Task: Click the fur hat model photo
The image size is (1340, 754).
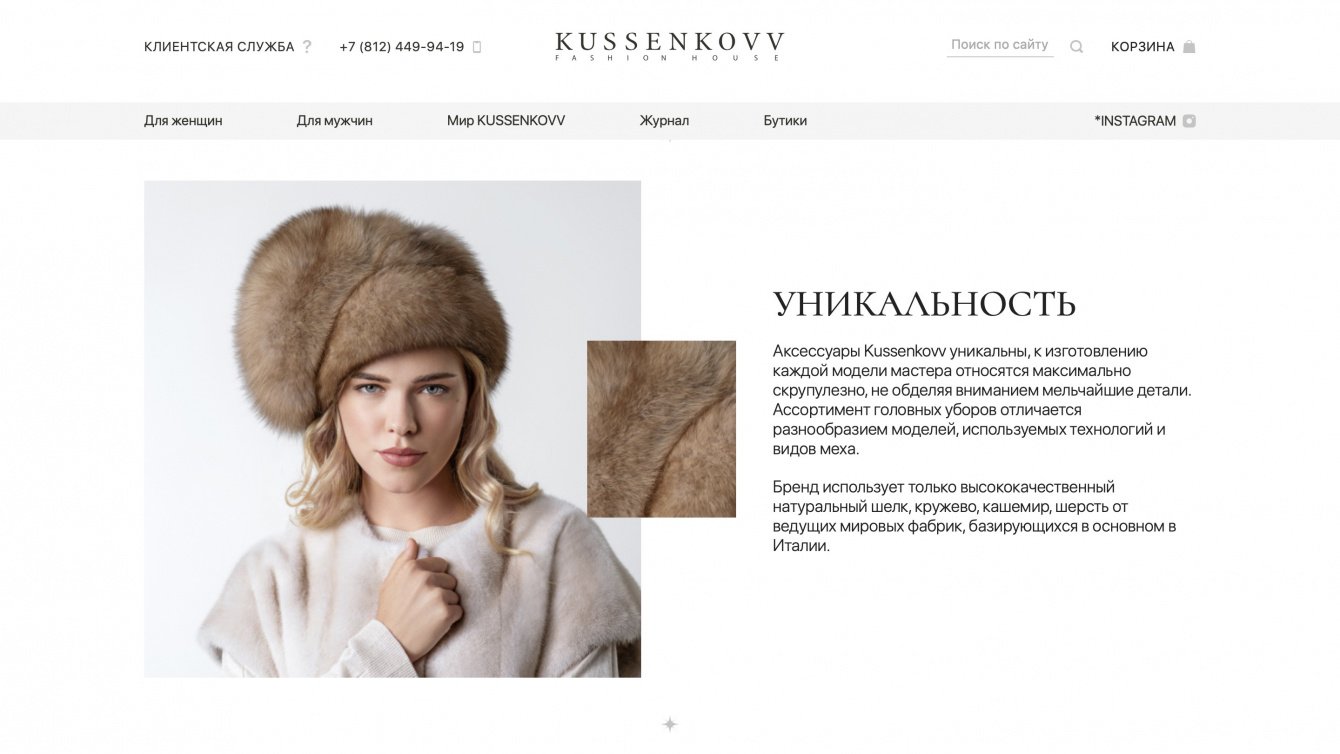Action: (392, 429)
